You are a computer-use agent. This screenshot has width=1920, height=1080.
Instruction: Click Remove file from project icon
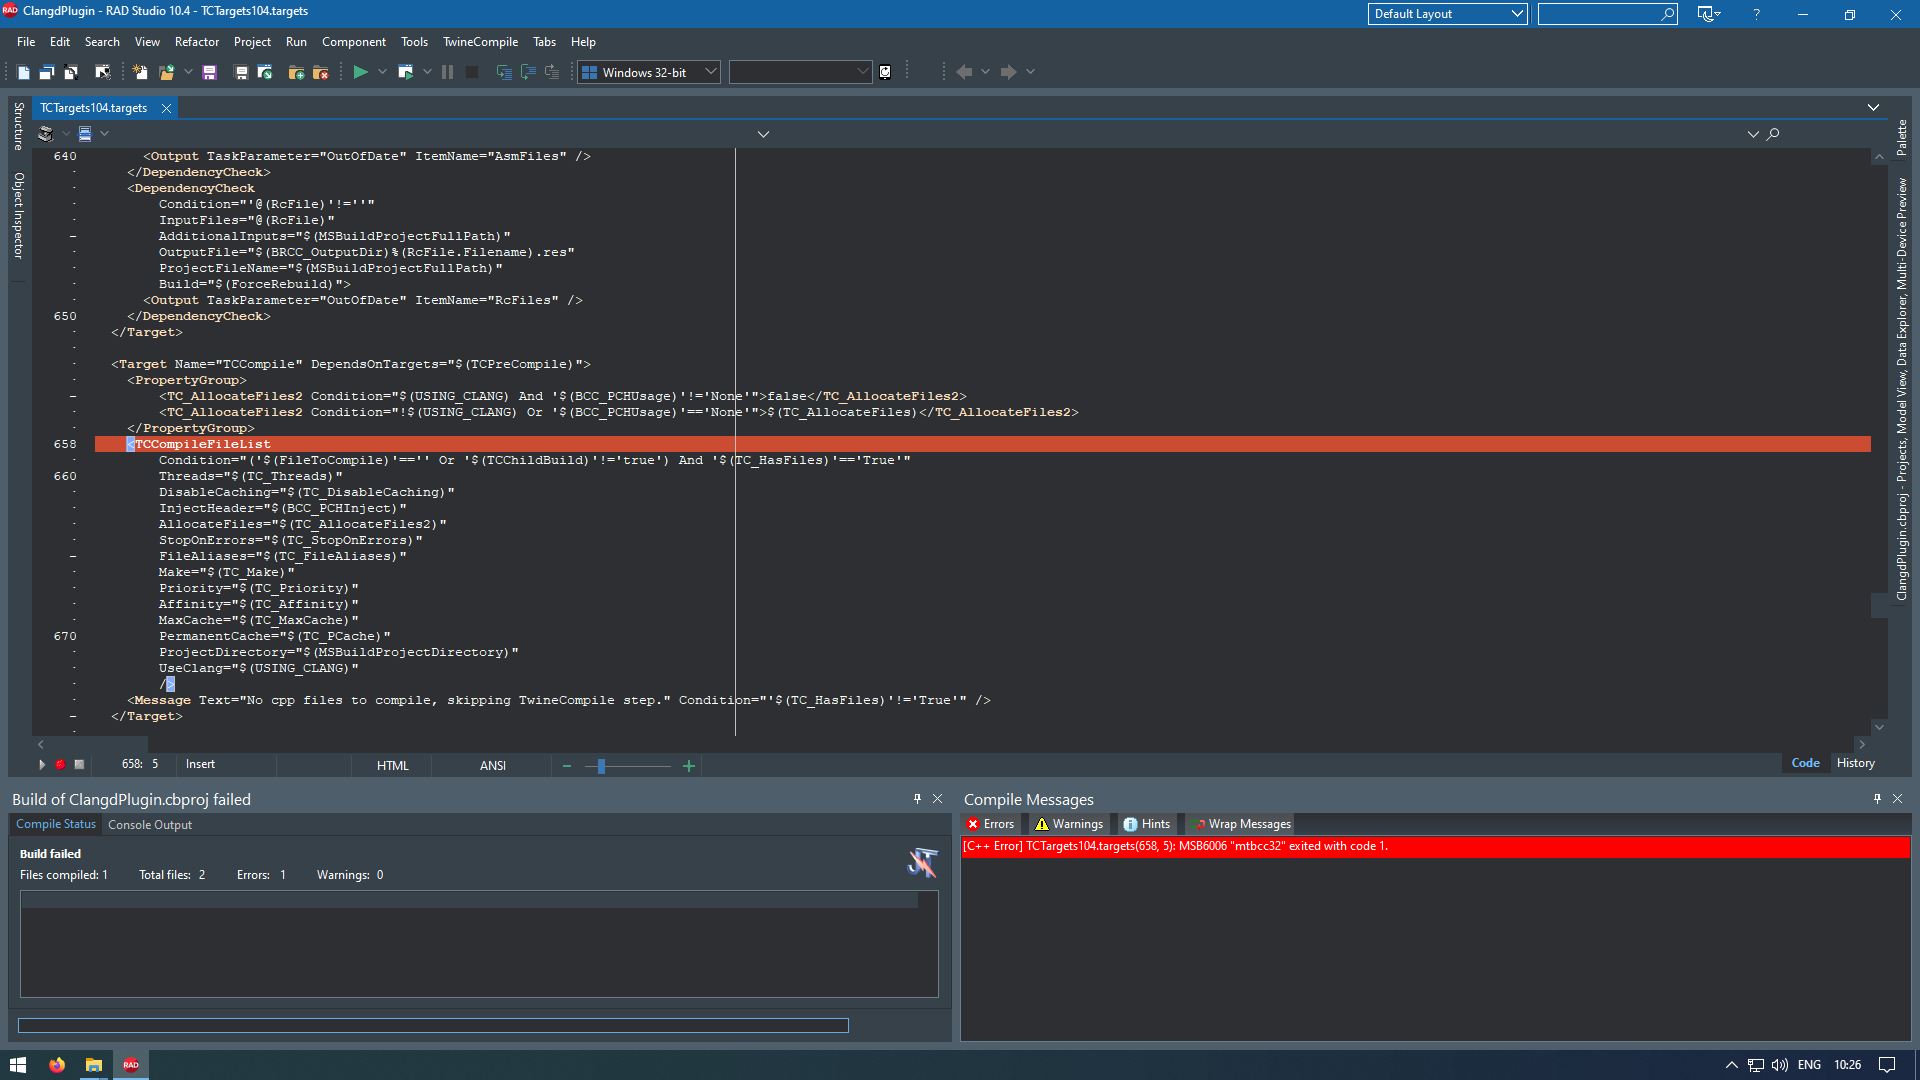(320, 72)
